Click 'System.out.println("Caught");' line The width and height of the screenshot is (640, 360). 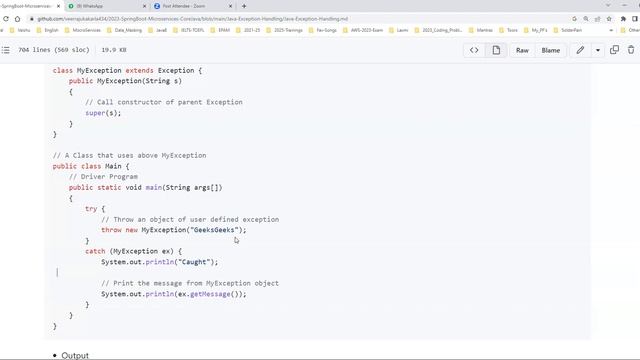pos(160,262)
